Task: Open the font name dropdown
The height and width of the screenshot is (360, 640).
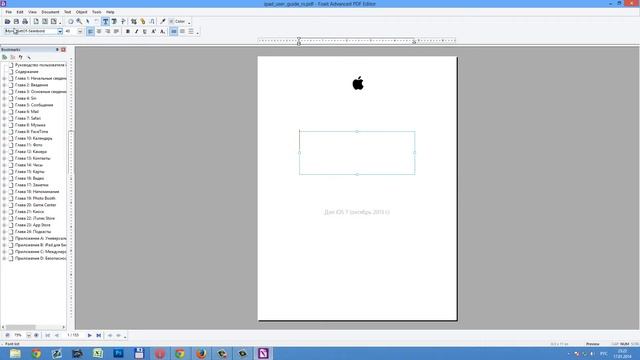Action: point(60,31)
